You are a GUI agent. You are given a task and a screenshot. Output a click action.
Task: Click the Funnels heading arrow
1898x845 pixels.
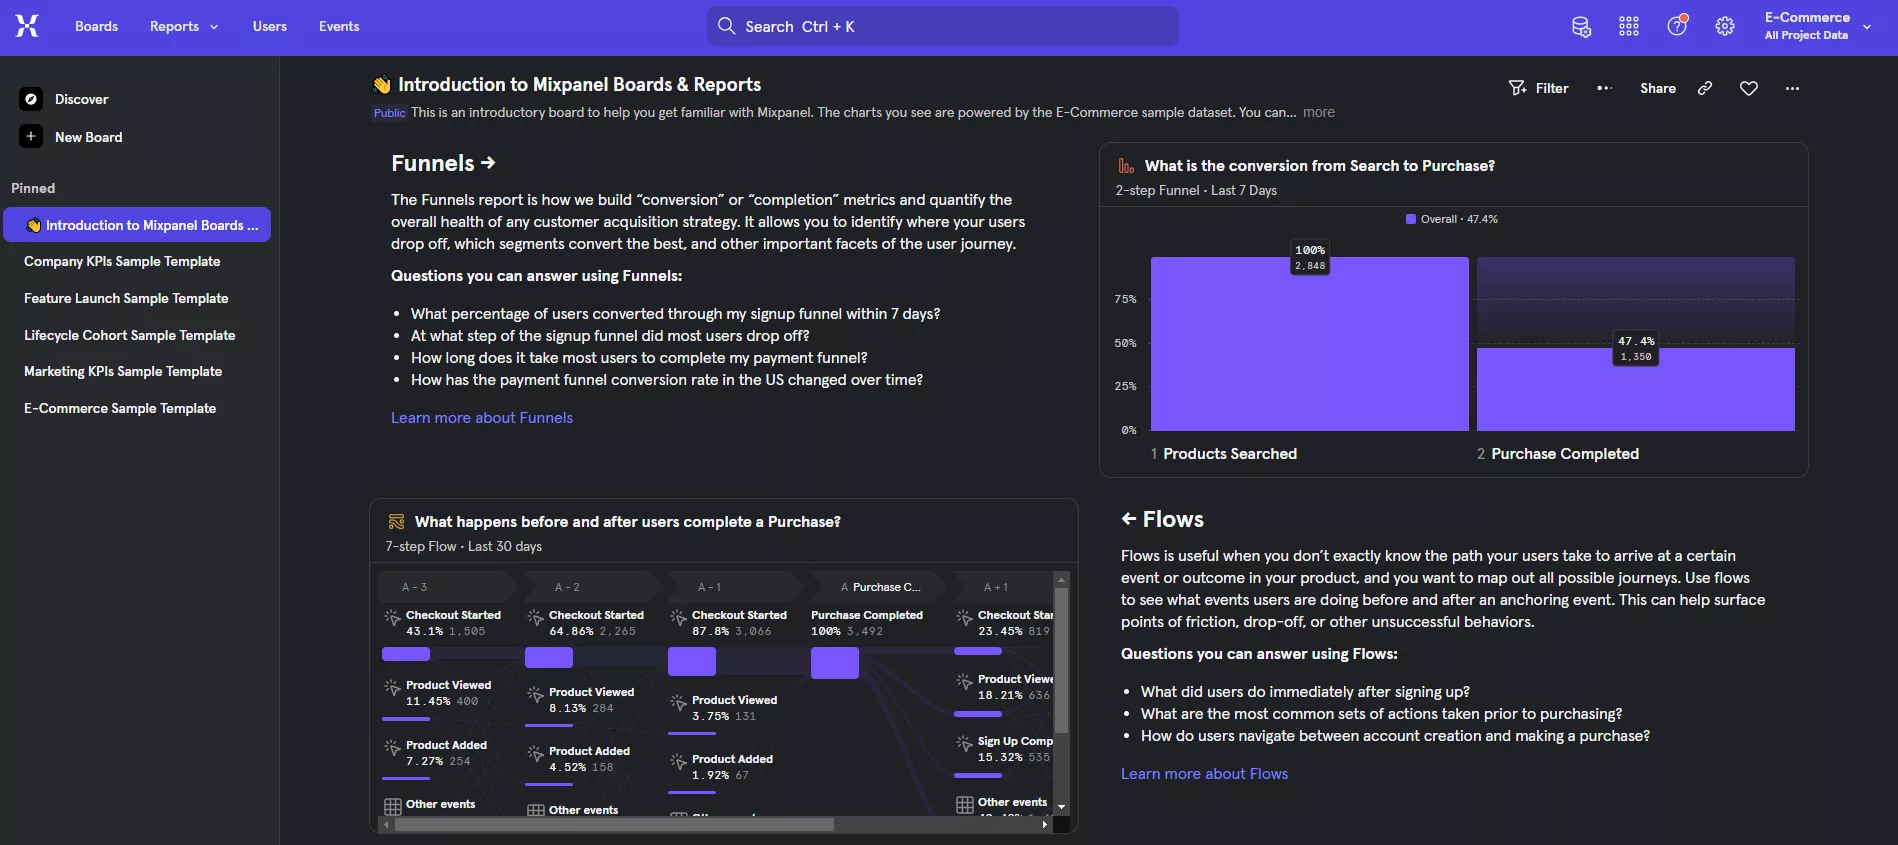[488, 162]
